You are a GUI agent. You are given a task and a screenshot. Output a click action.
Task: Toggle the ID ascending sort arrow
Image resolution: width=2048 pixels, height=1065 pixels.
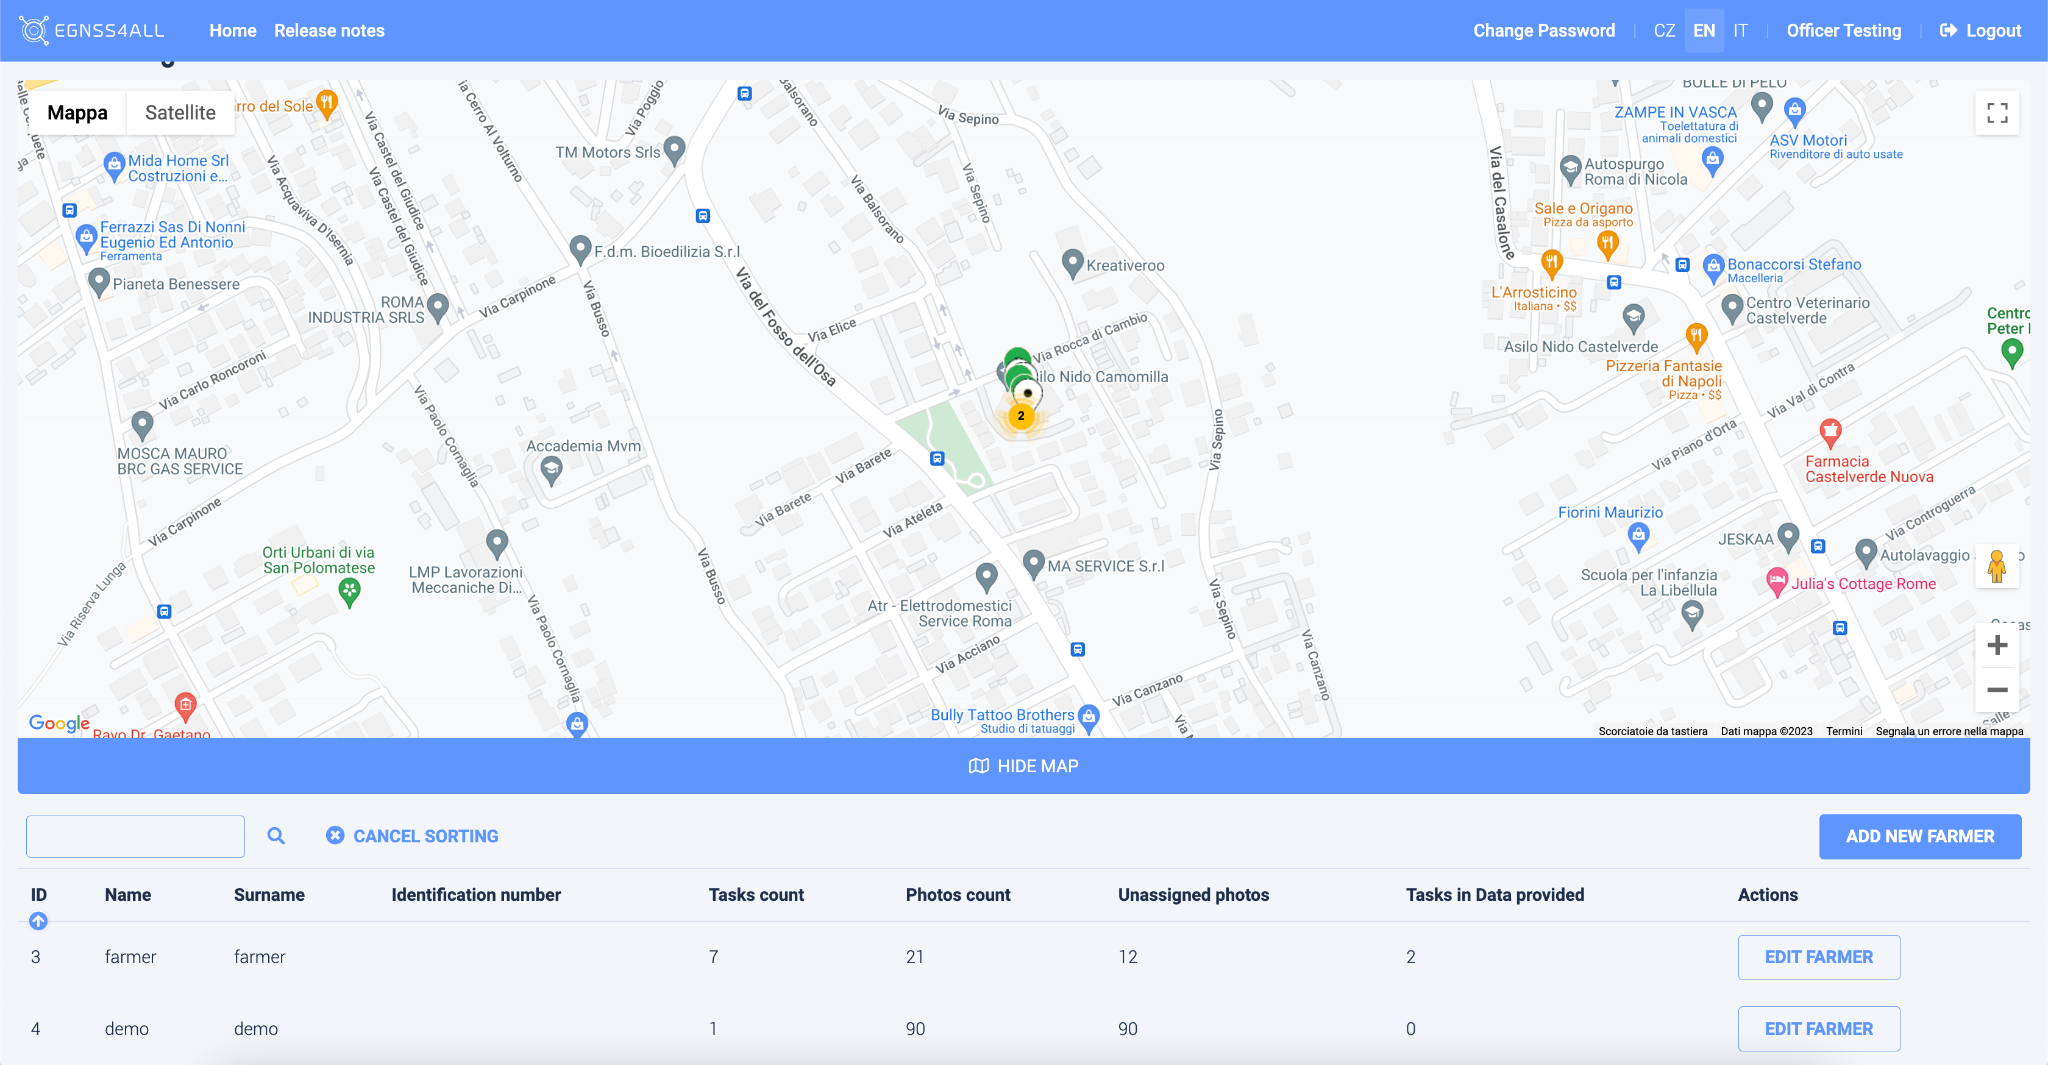click(38, 921)
